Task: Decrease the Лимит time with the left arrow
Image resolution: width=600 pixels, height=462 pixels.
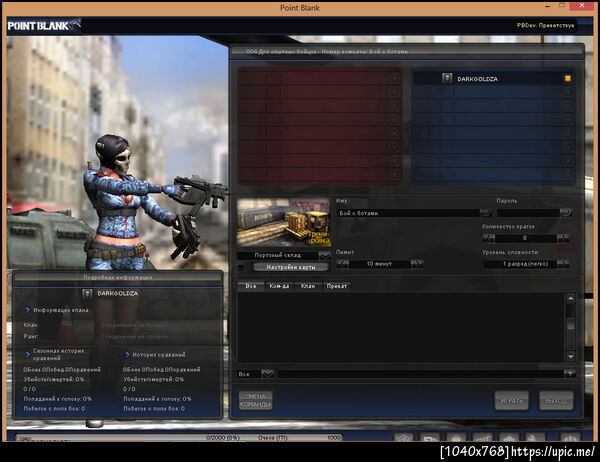Action: click(x=343, y=264)
